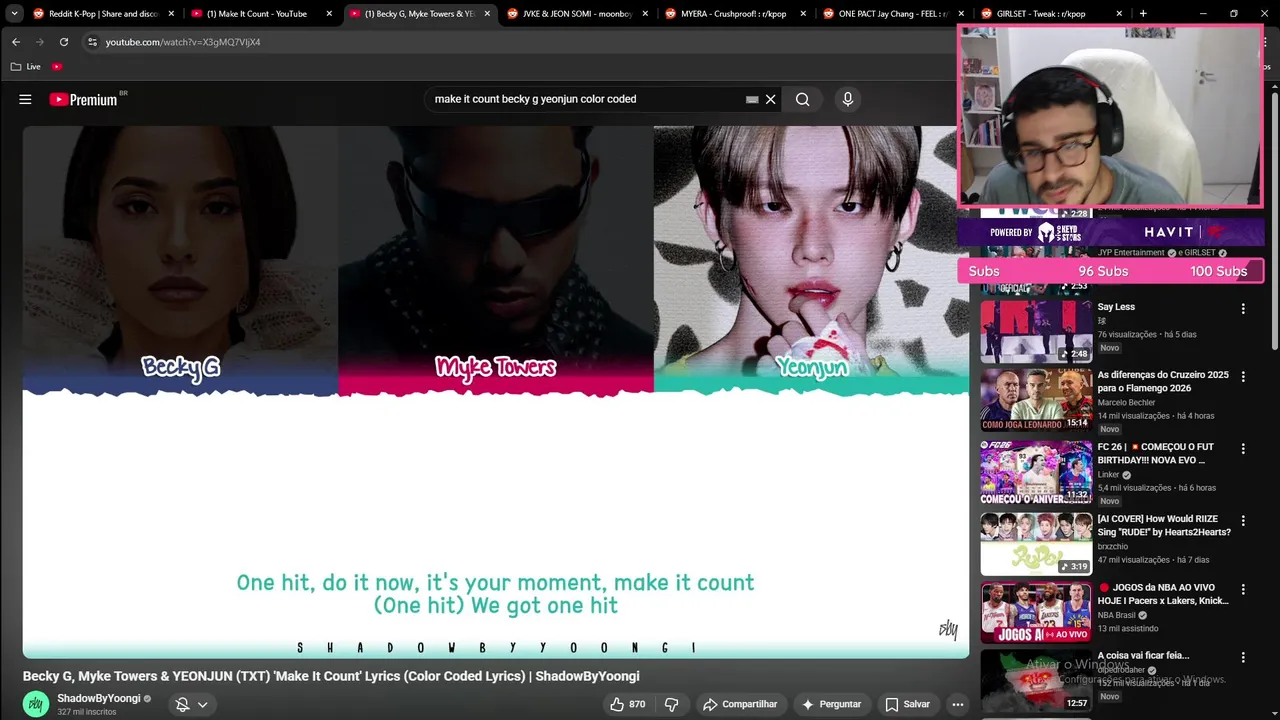The height and width of the screenshot is (720, 1280).
Task: Open the Live bookmarks folder
Action: click(26, 66)
